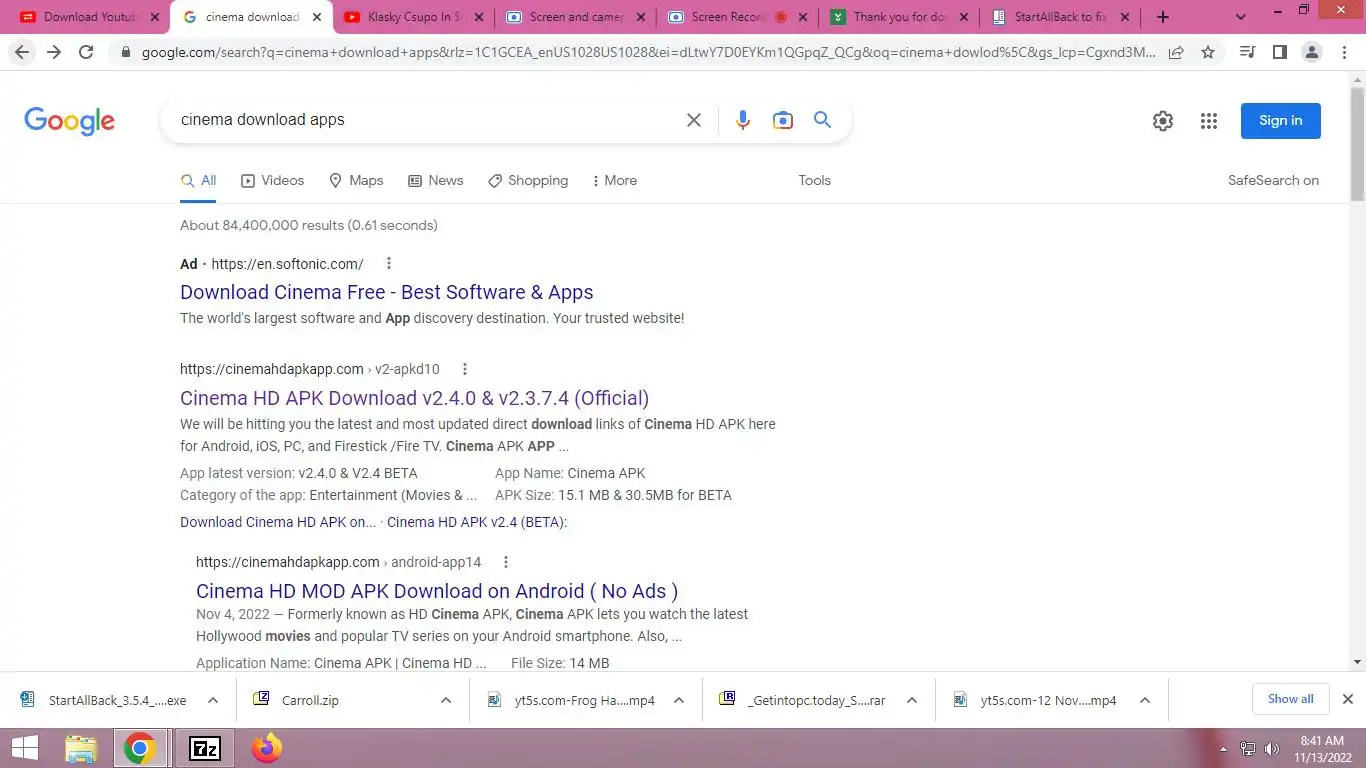Open Download Cinema Free Softonic ad link

pos(386,292)
